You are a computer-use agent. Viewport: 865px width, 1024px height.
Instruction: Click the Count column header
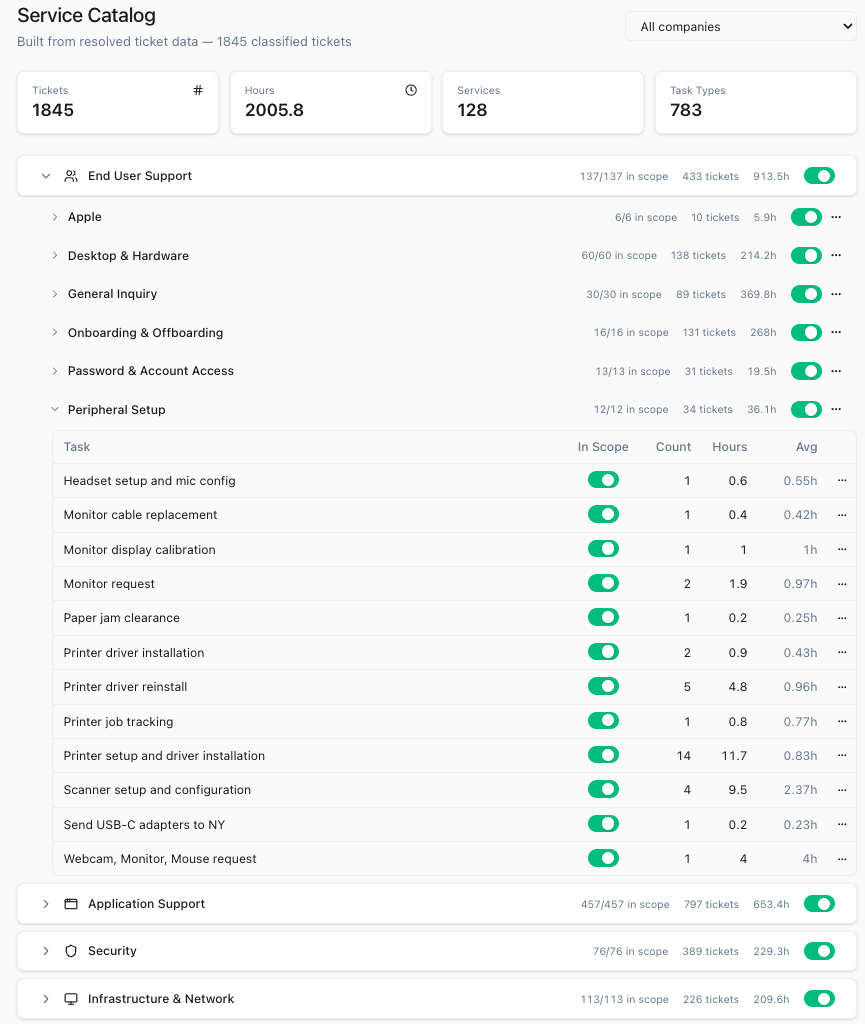[673, 447]
